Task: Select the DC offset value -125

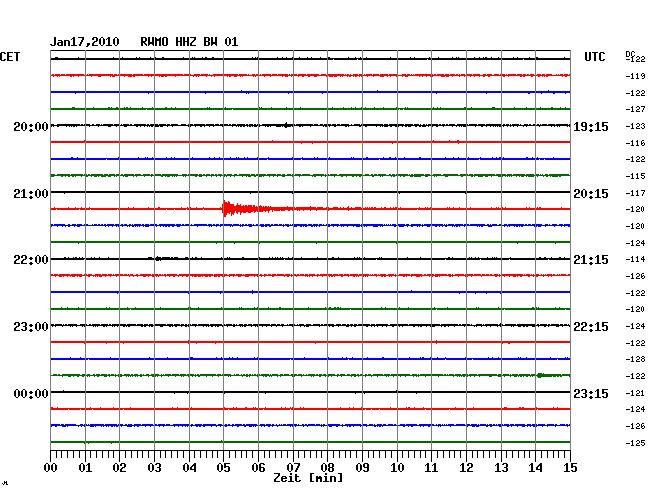Action: pyautogui.click(x=635, y=443)
